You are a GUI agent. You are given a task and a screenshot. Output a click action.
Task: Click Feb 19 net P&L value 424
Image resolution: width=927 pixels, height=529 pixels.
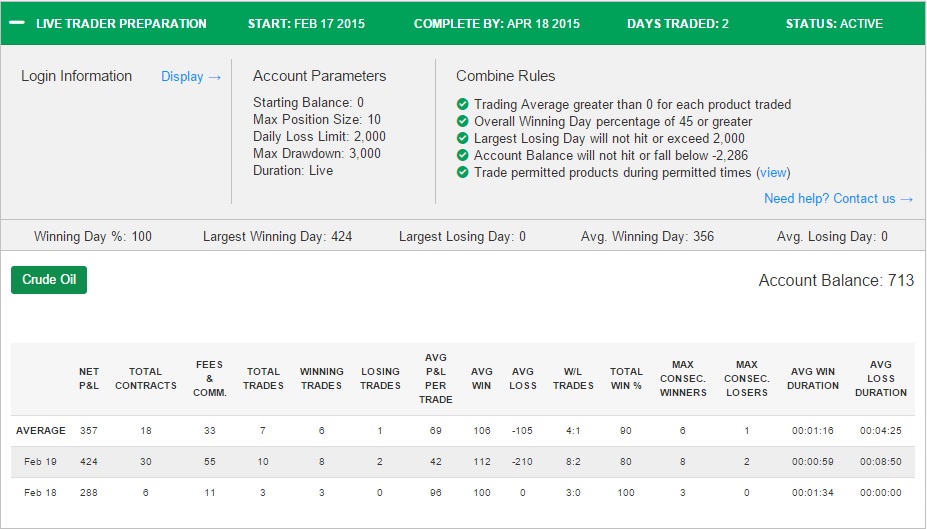coord(89,462)
